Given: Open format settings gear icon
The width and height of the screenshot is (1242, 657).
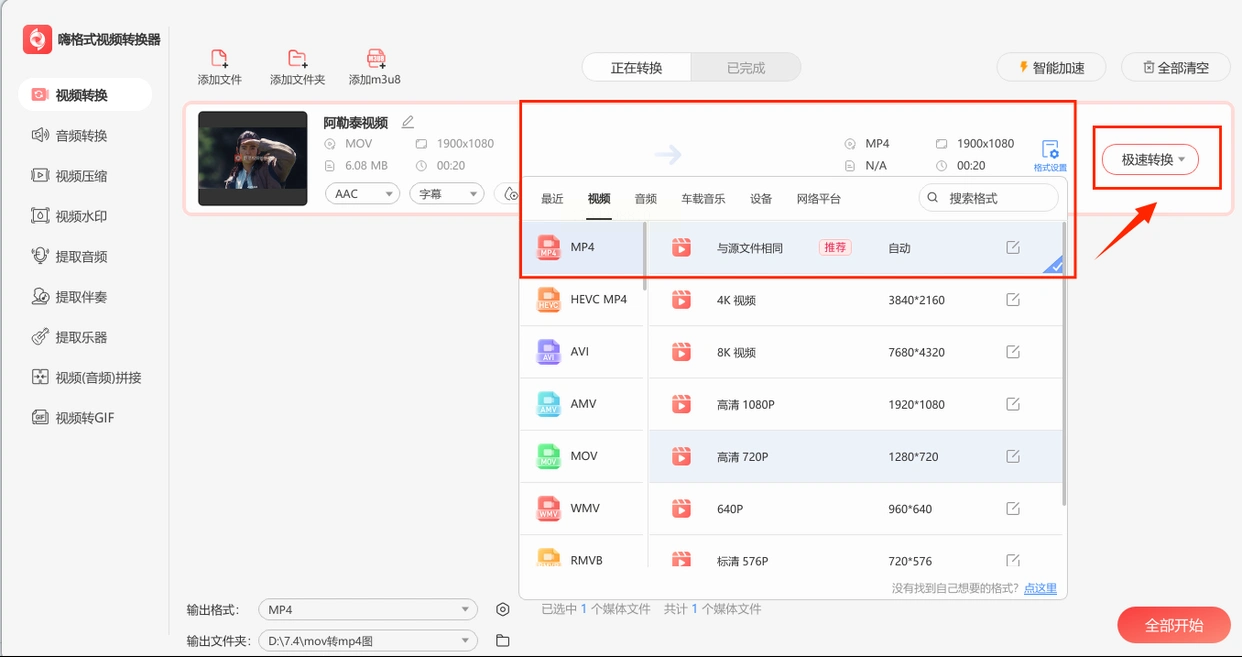Looking at the screenshot, I should 1049,151.
